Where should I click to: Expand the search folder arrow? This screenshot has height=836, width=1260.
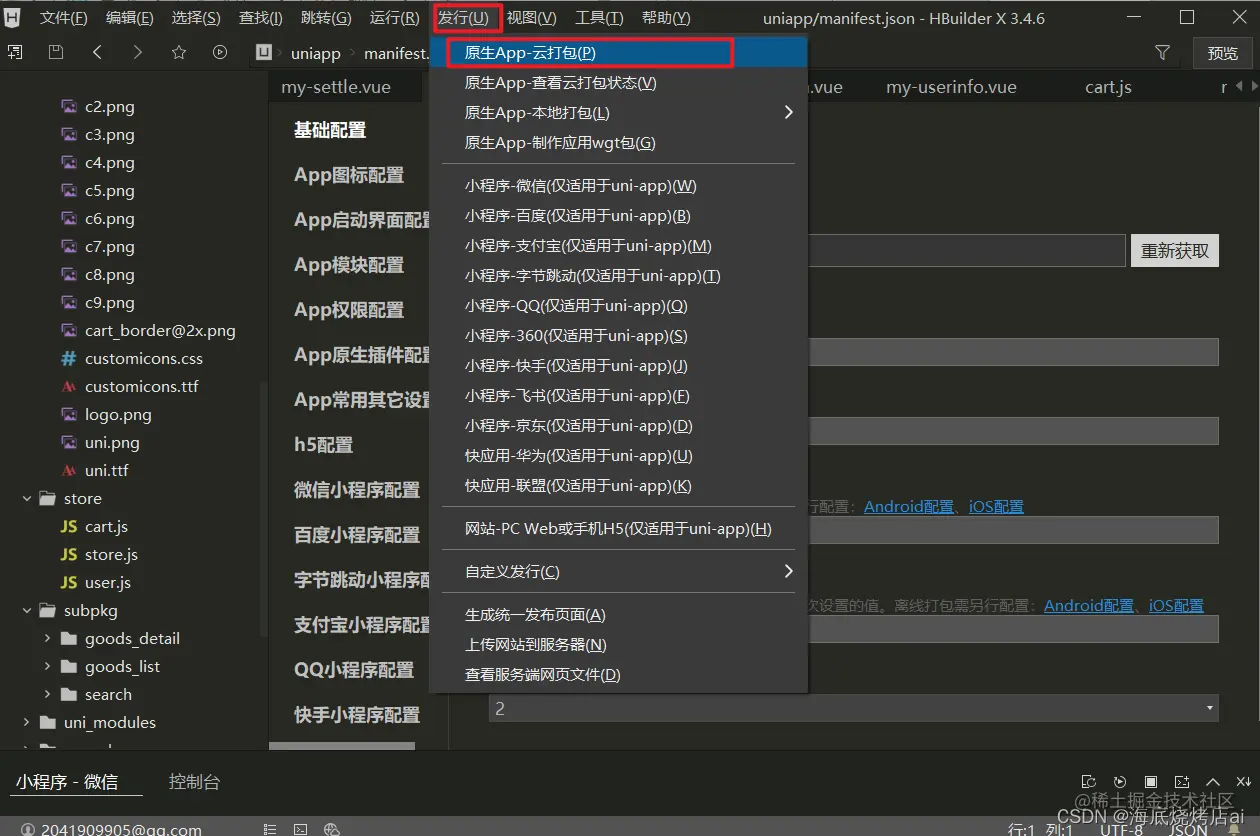pos(47,694)
